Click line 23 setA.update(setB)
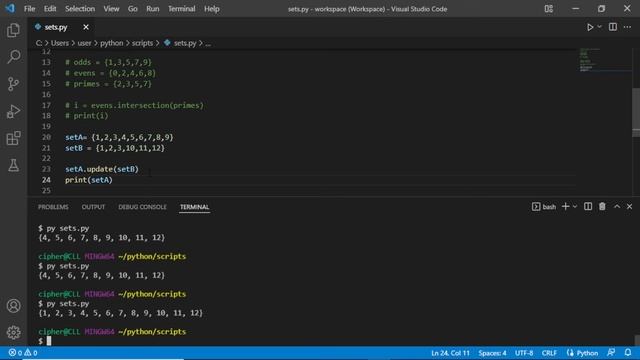The image size is (640, 360). (x=102, y=169)
